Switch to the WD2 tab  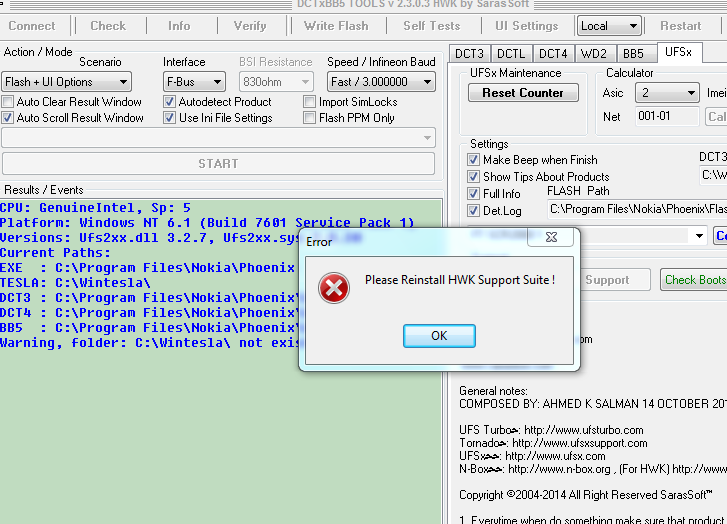pos(594,54)
